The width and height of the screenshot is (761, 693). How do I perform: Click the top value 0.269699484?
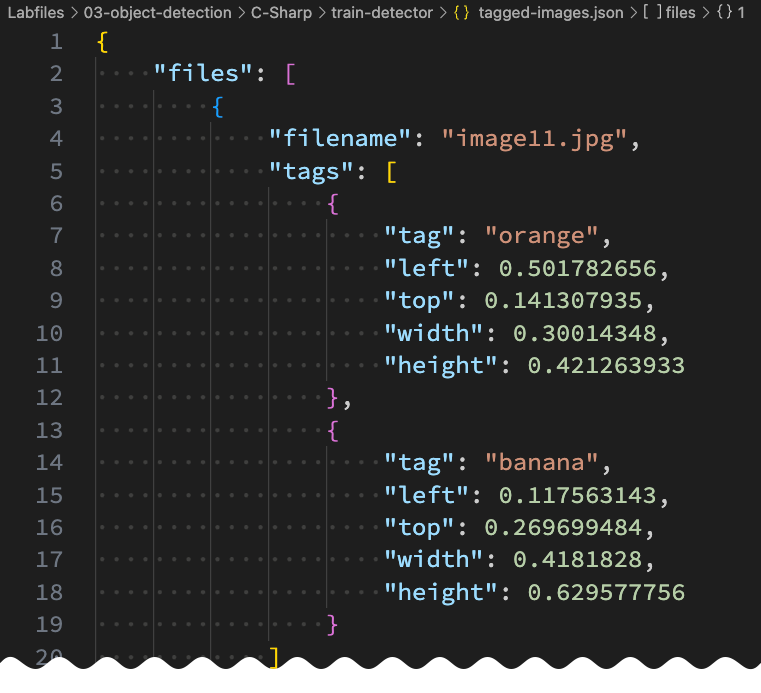[x=563, y=528]
